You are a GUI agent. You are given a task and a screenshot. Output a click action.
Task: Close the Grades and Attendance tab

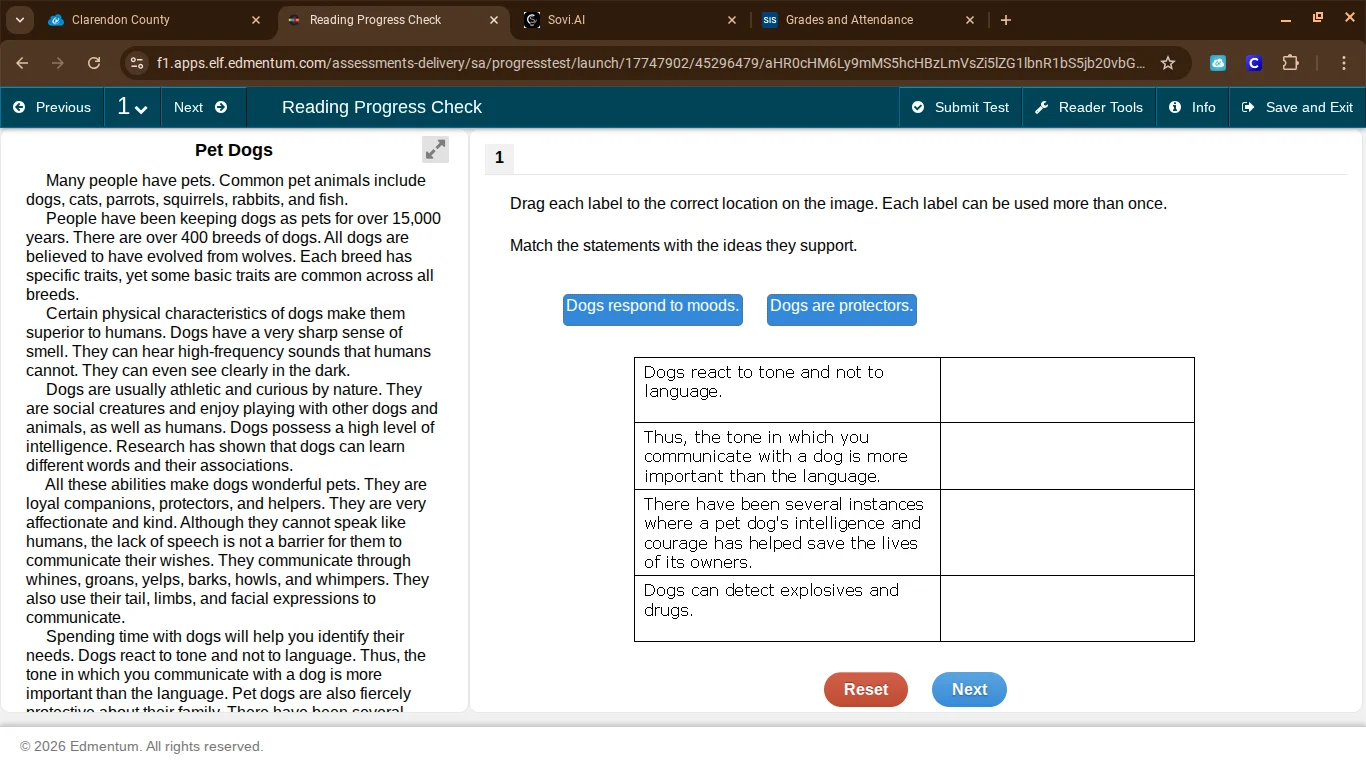pos(970,20)
